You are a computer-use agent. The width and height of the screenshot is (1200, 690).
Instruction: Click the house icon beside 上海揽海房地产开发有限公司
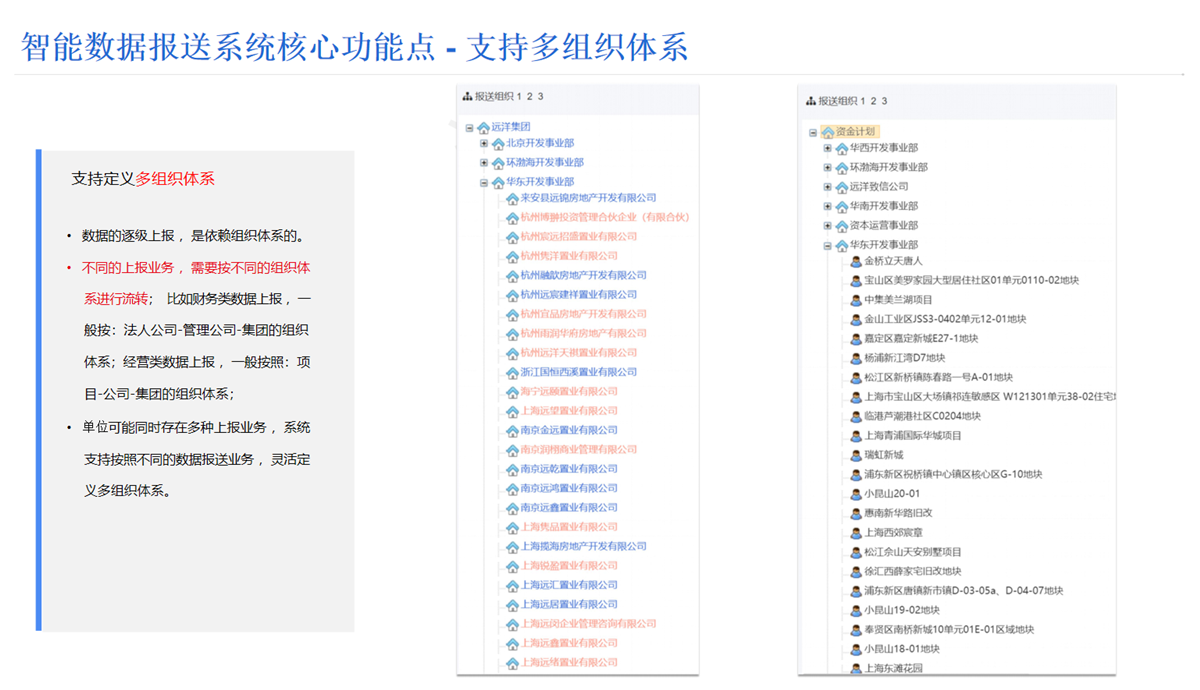(512, 548)
